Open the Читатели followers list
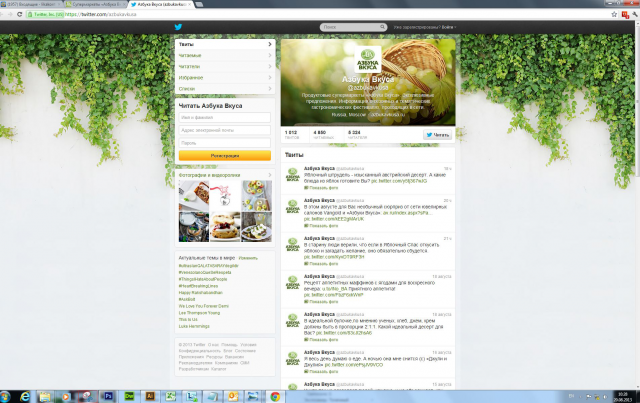The image size is (640, 403). click(x=225, y=67)
